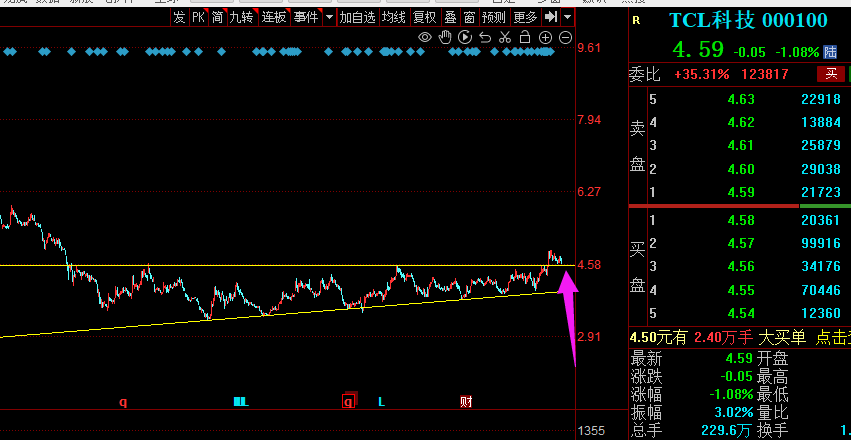Click the 叠 overlay button

[x=450, y=17]
